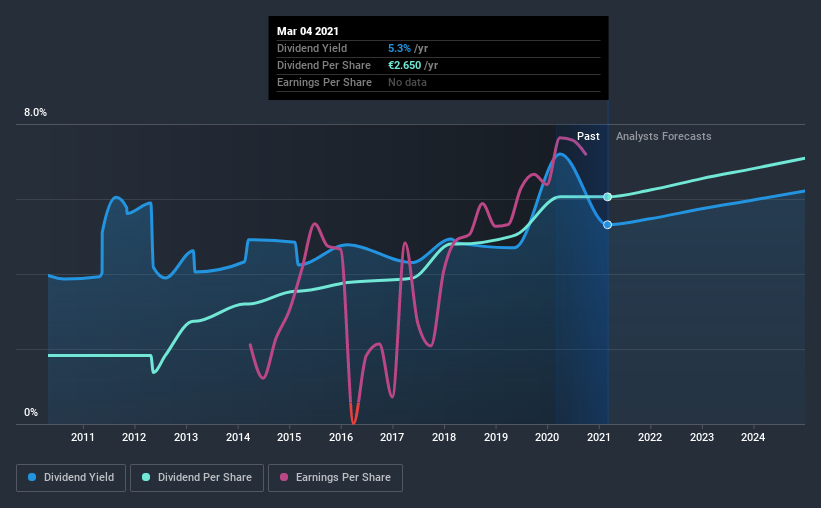The width and height of the screenshot is (821, 508).
Task: Click the 2023 x-axis label
Action: pyautogui.click(x=702, y=437)
